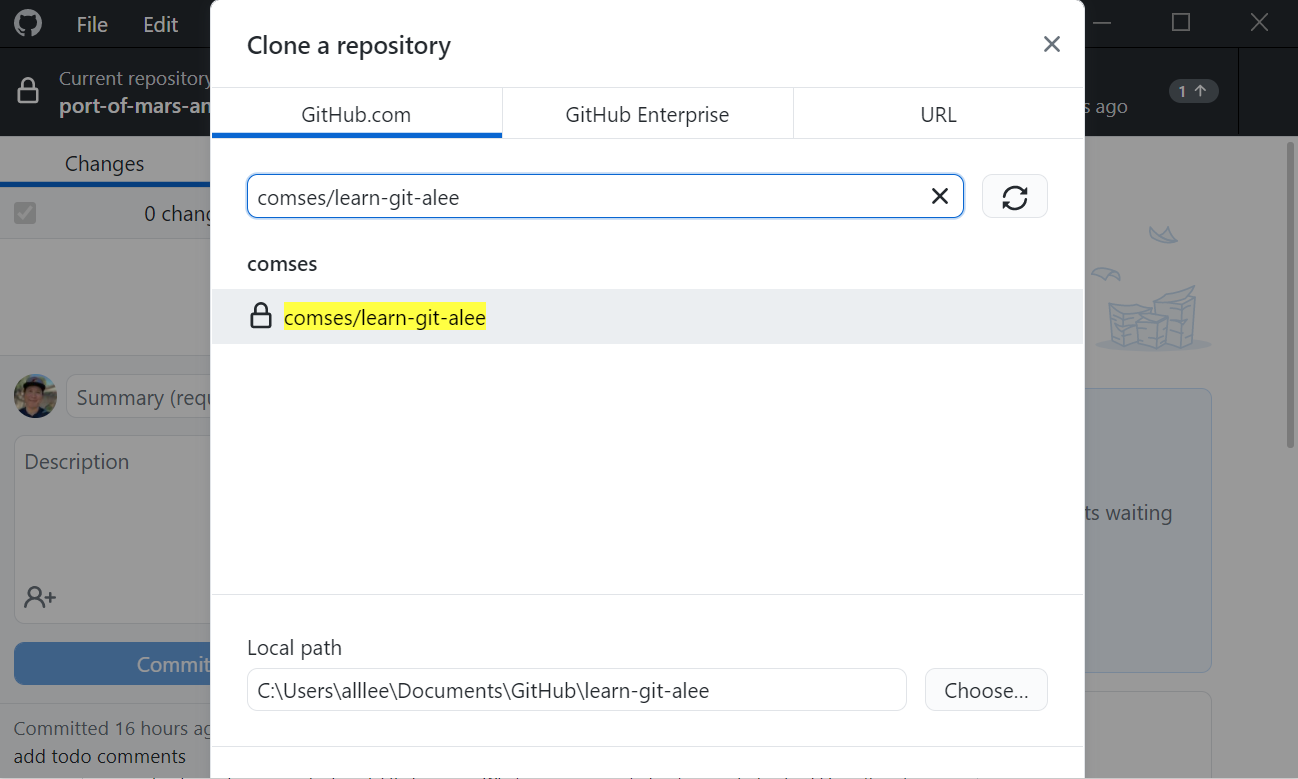This screenshot has height=779, width=1298.
Task: Switch to the GitHub.com tab
Action: (x=356, y=114)
